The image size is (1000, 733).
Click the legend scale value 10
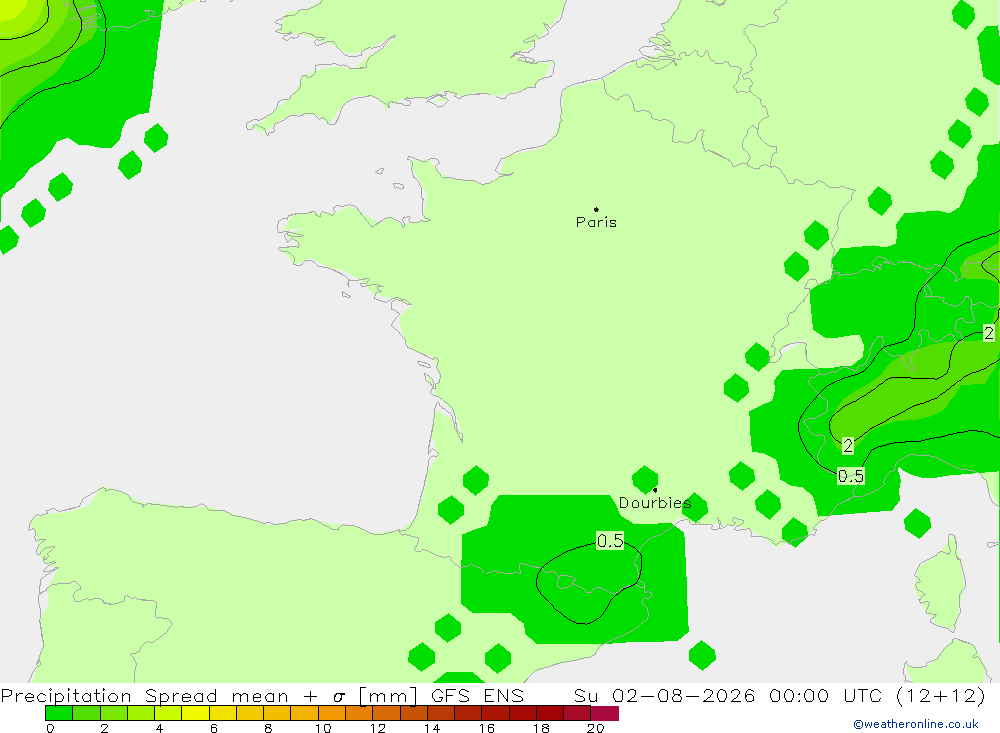pos(323,728)
